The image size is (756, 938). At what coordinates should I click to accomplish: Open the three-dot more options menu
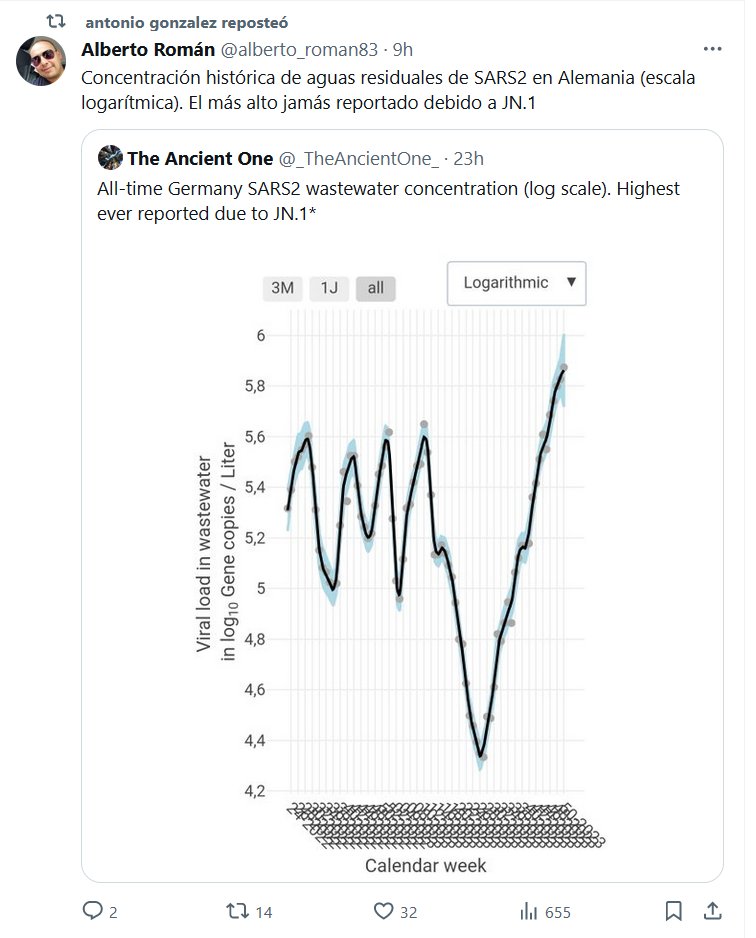point(712,48)
